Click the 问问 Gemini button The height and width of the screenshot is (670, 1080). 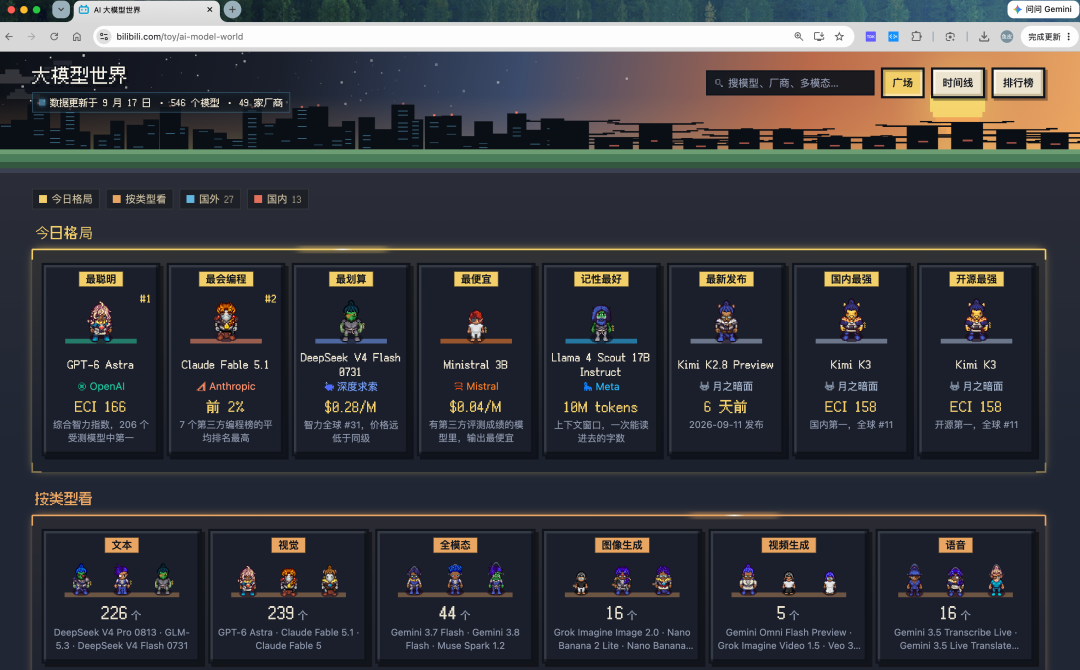tap(1042, 10)
